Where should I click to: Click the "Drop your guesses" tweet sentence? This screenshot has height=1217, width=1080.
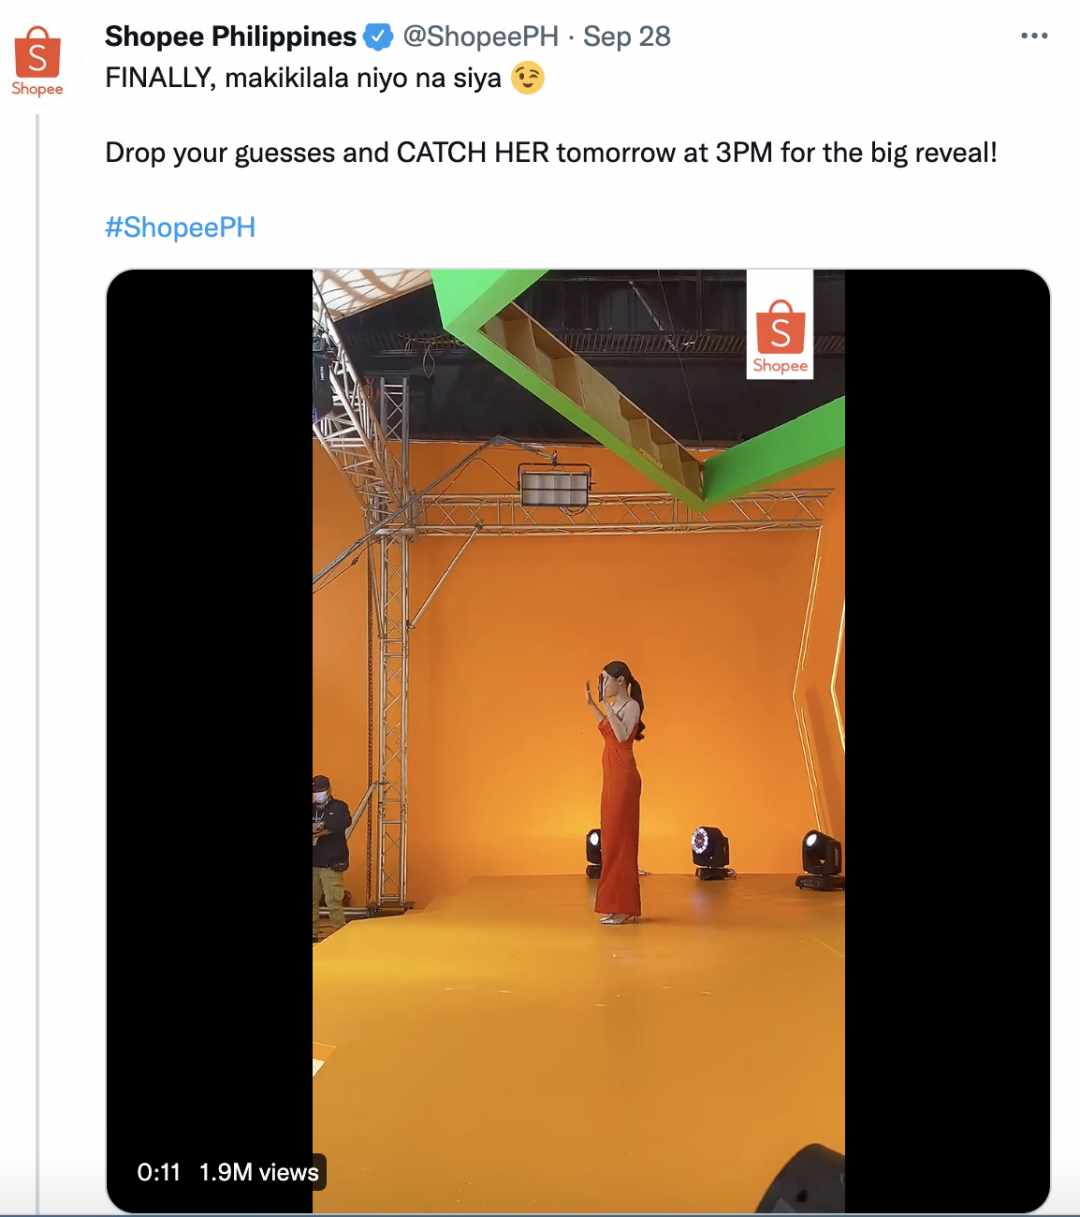[551, 153]
